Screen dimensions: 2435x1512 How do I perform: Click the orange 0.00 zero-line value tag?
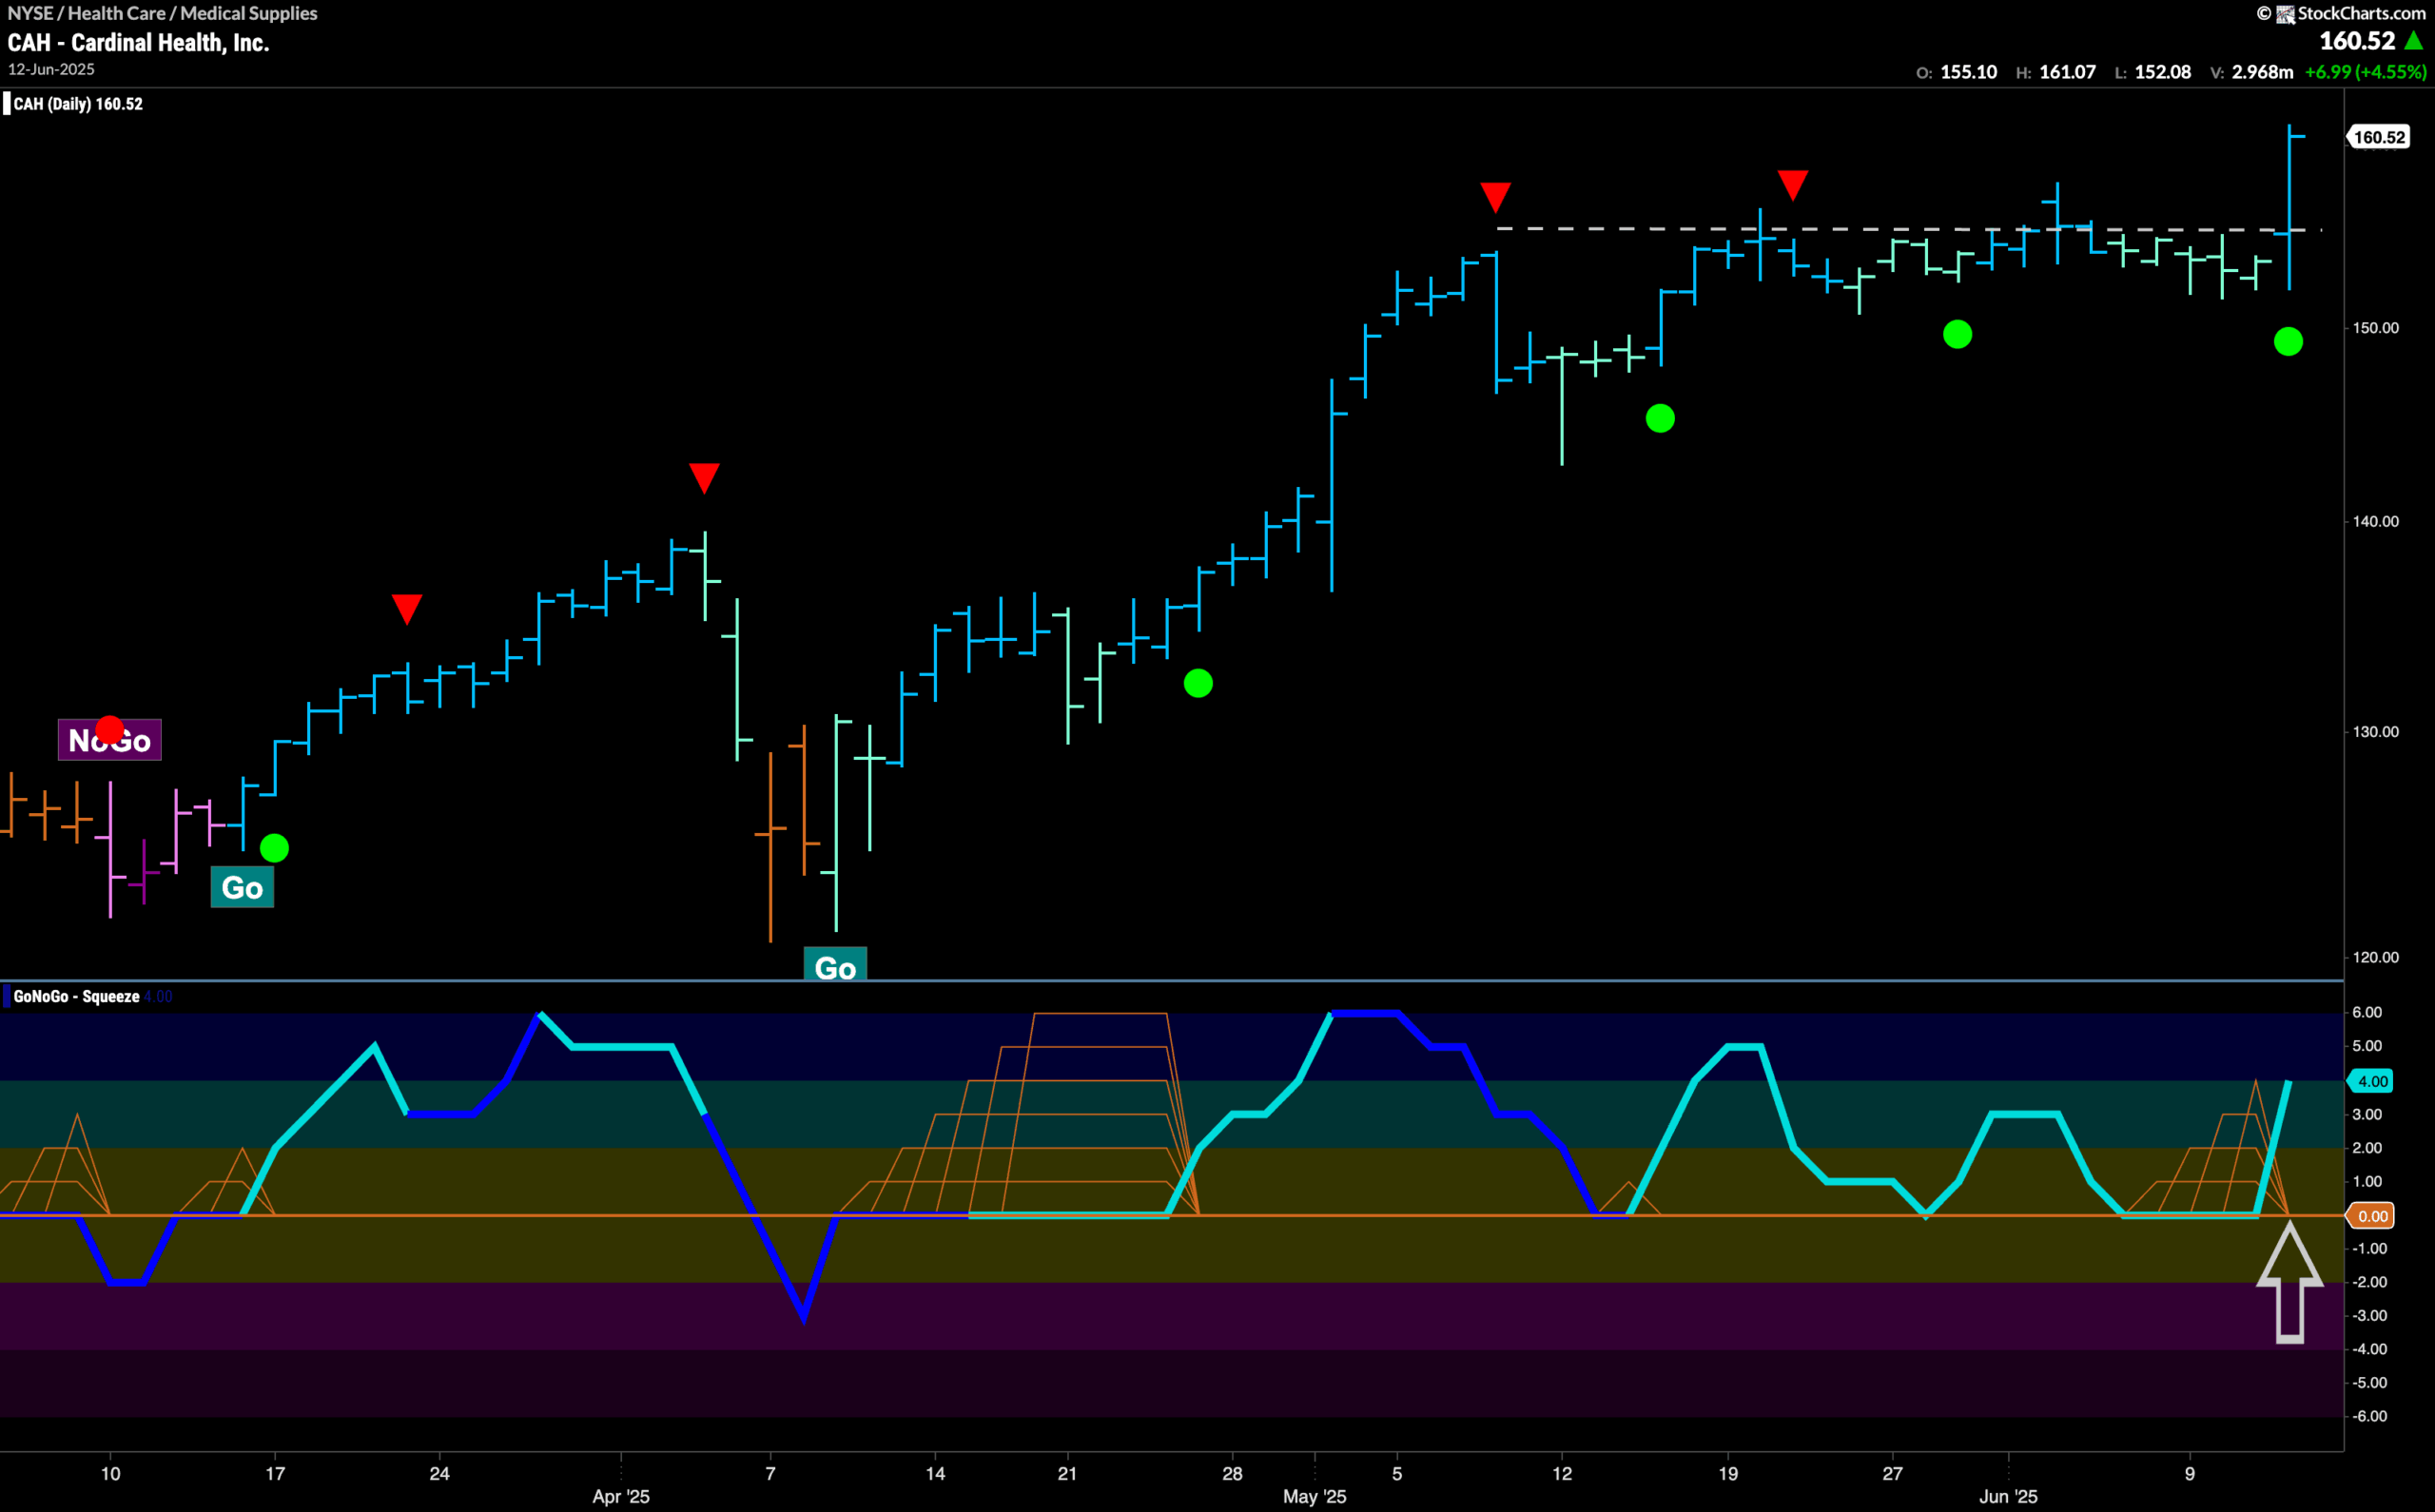click(2371, 1216)
